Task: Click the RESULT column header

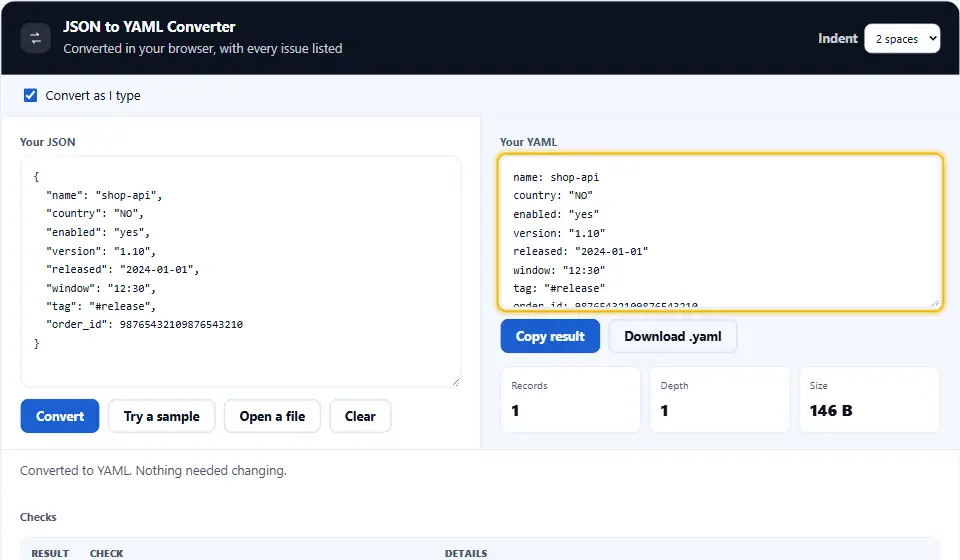Action: [x=50, y=553]
